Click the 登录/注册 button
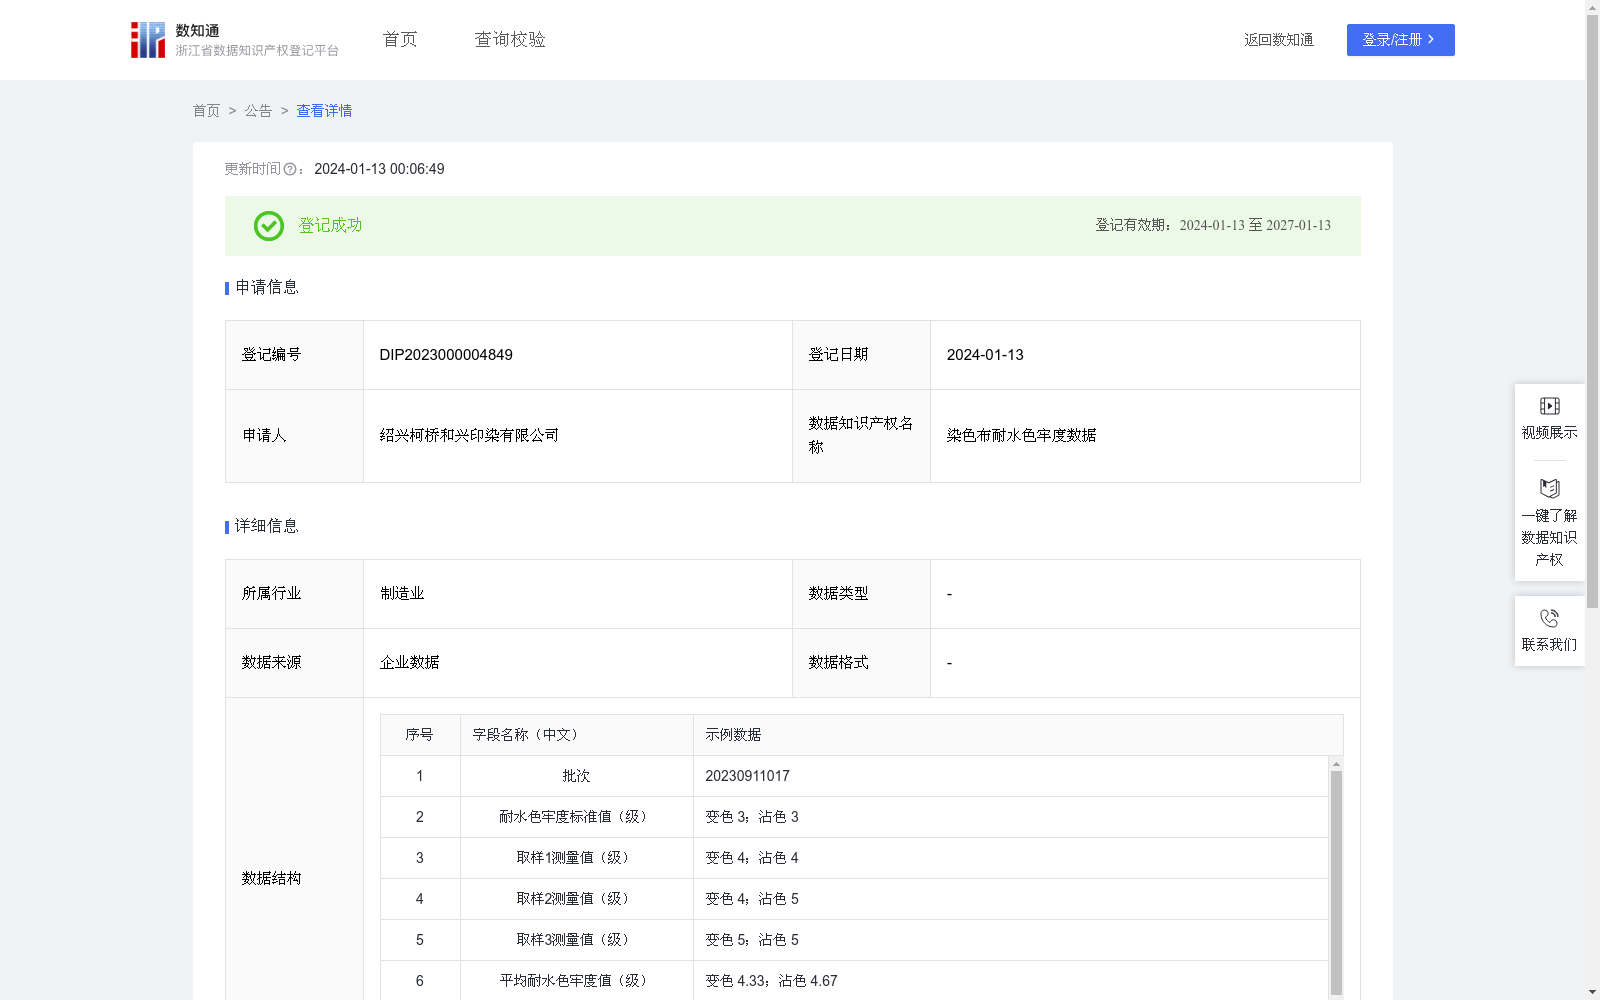 (x=1400, y=40)
